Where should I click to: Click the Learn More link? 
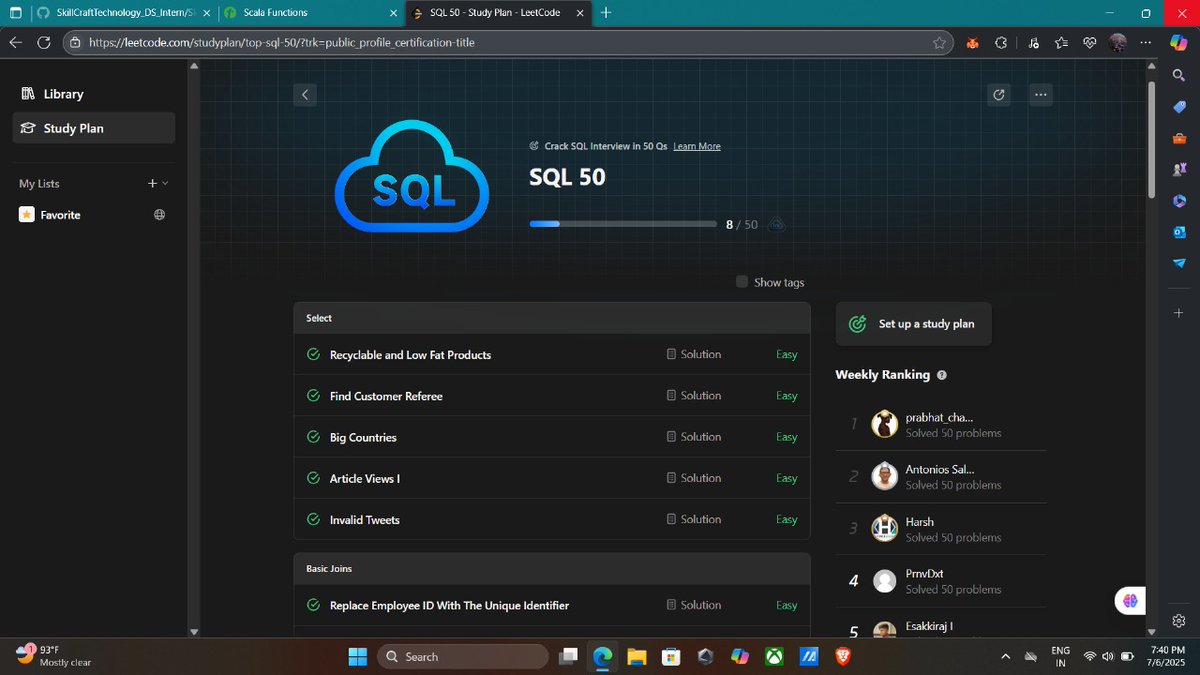tap(697, 146)
